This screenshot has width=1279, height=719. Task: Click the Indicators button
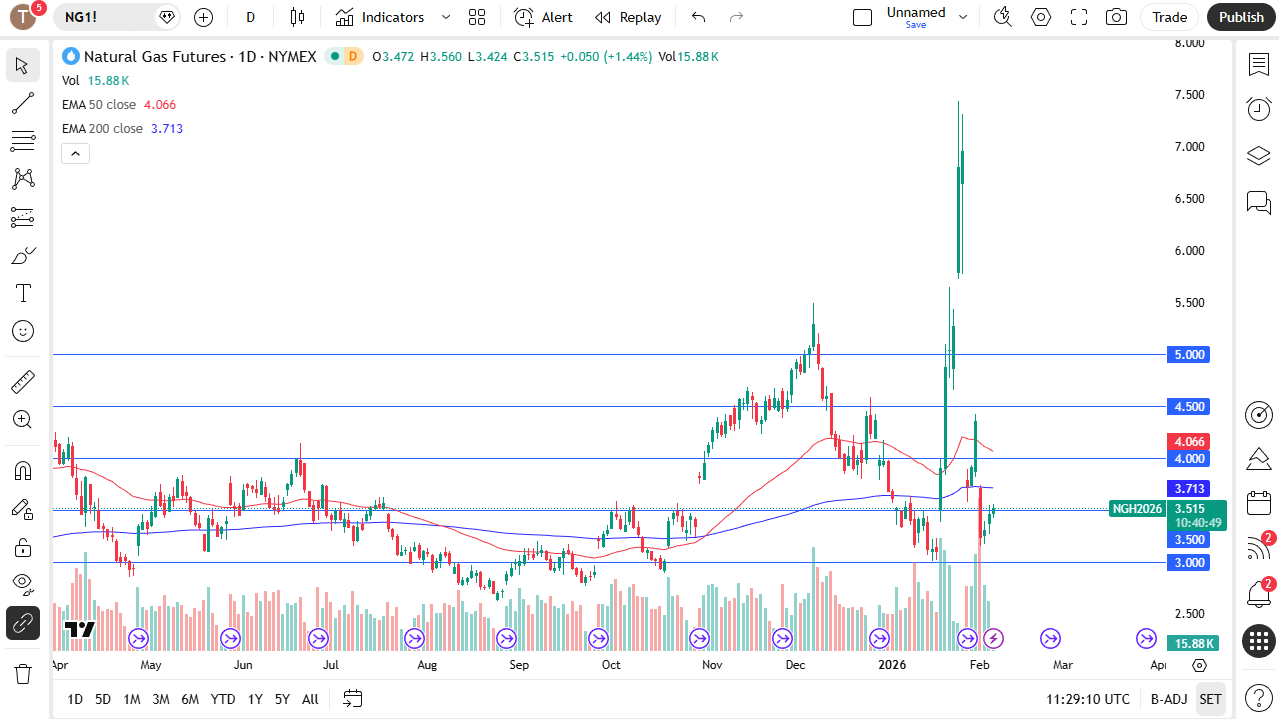(x=380, y=17)
